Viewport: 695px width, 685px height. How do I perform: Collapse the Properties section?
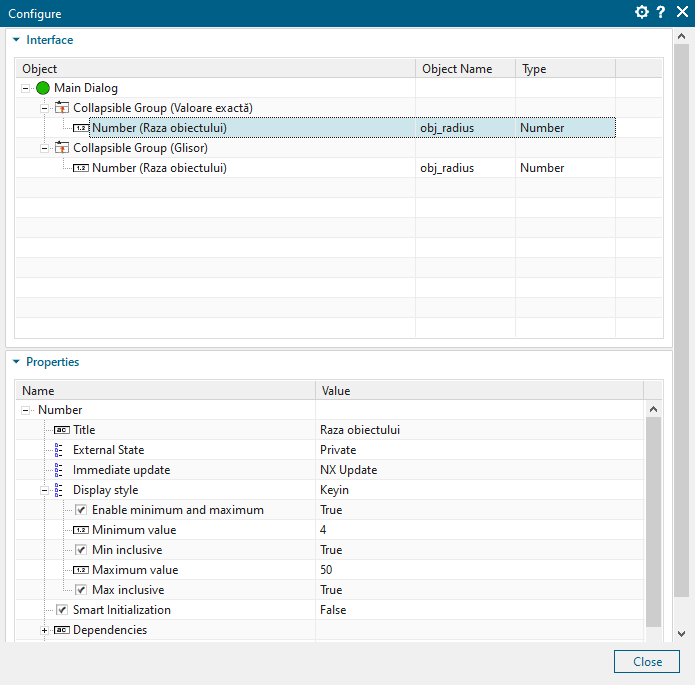(16, 362)
